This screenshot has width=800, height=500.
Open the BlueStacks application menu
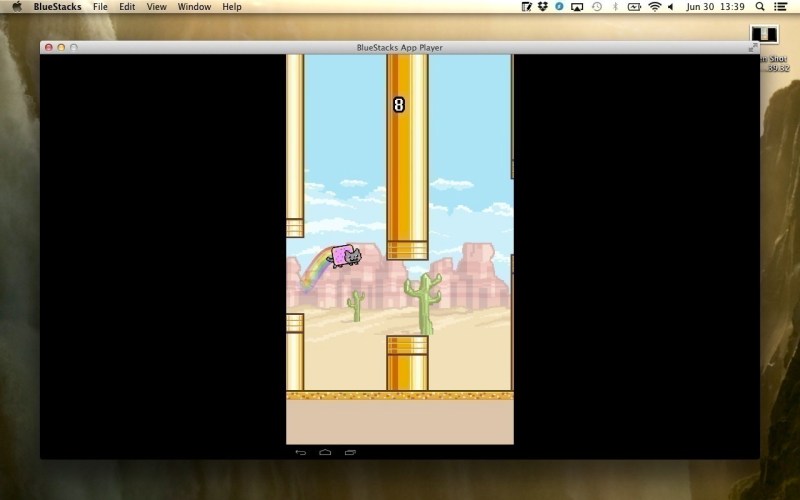coord(57,7)
